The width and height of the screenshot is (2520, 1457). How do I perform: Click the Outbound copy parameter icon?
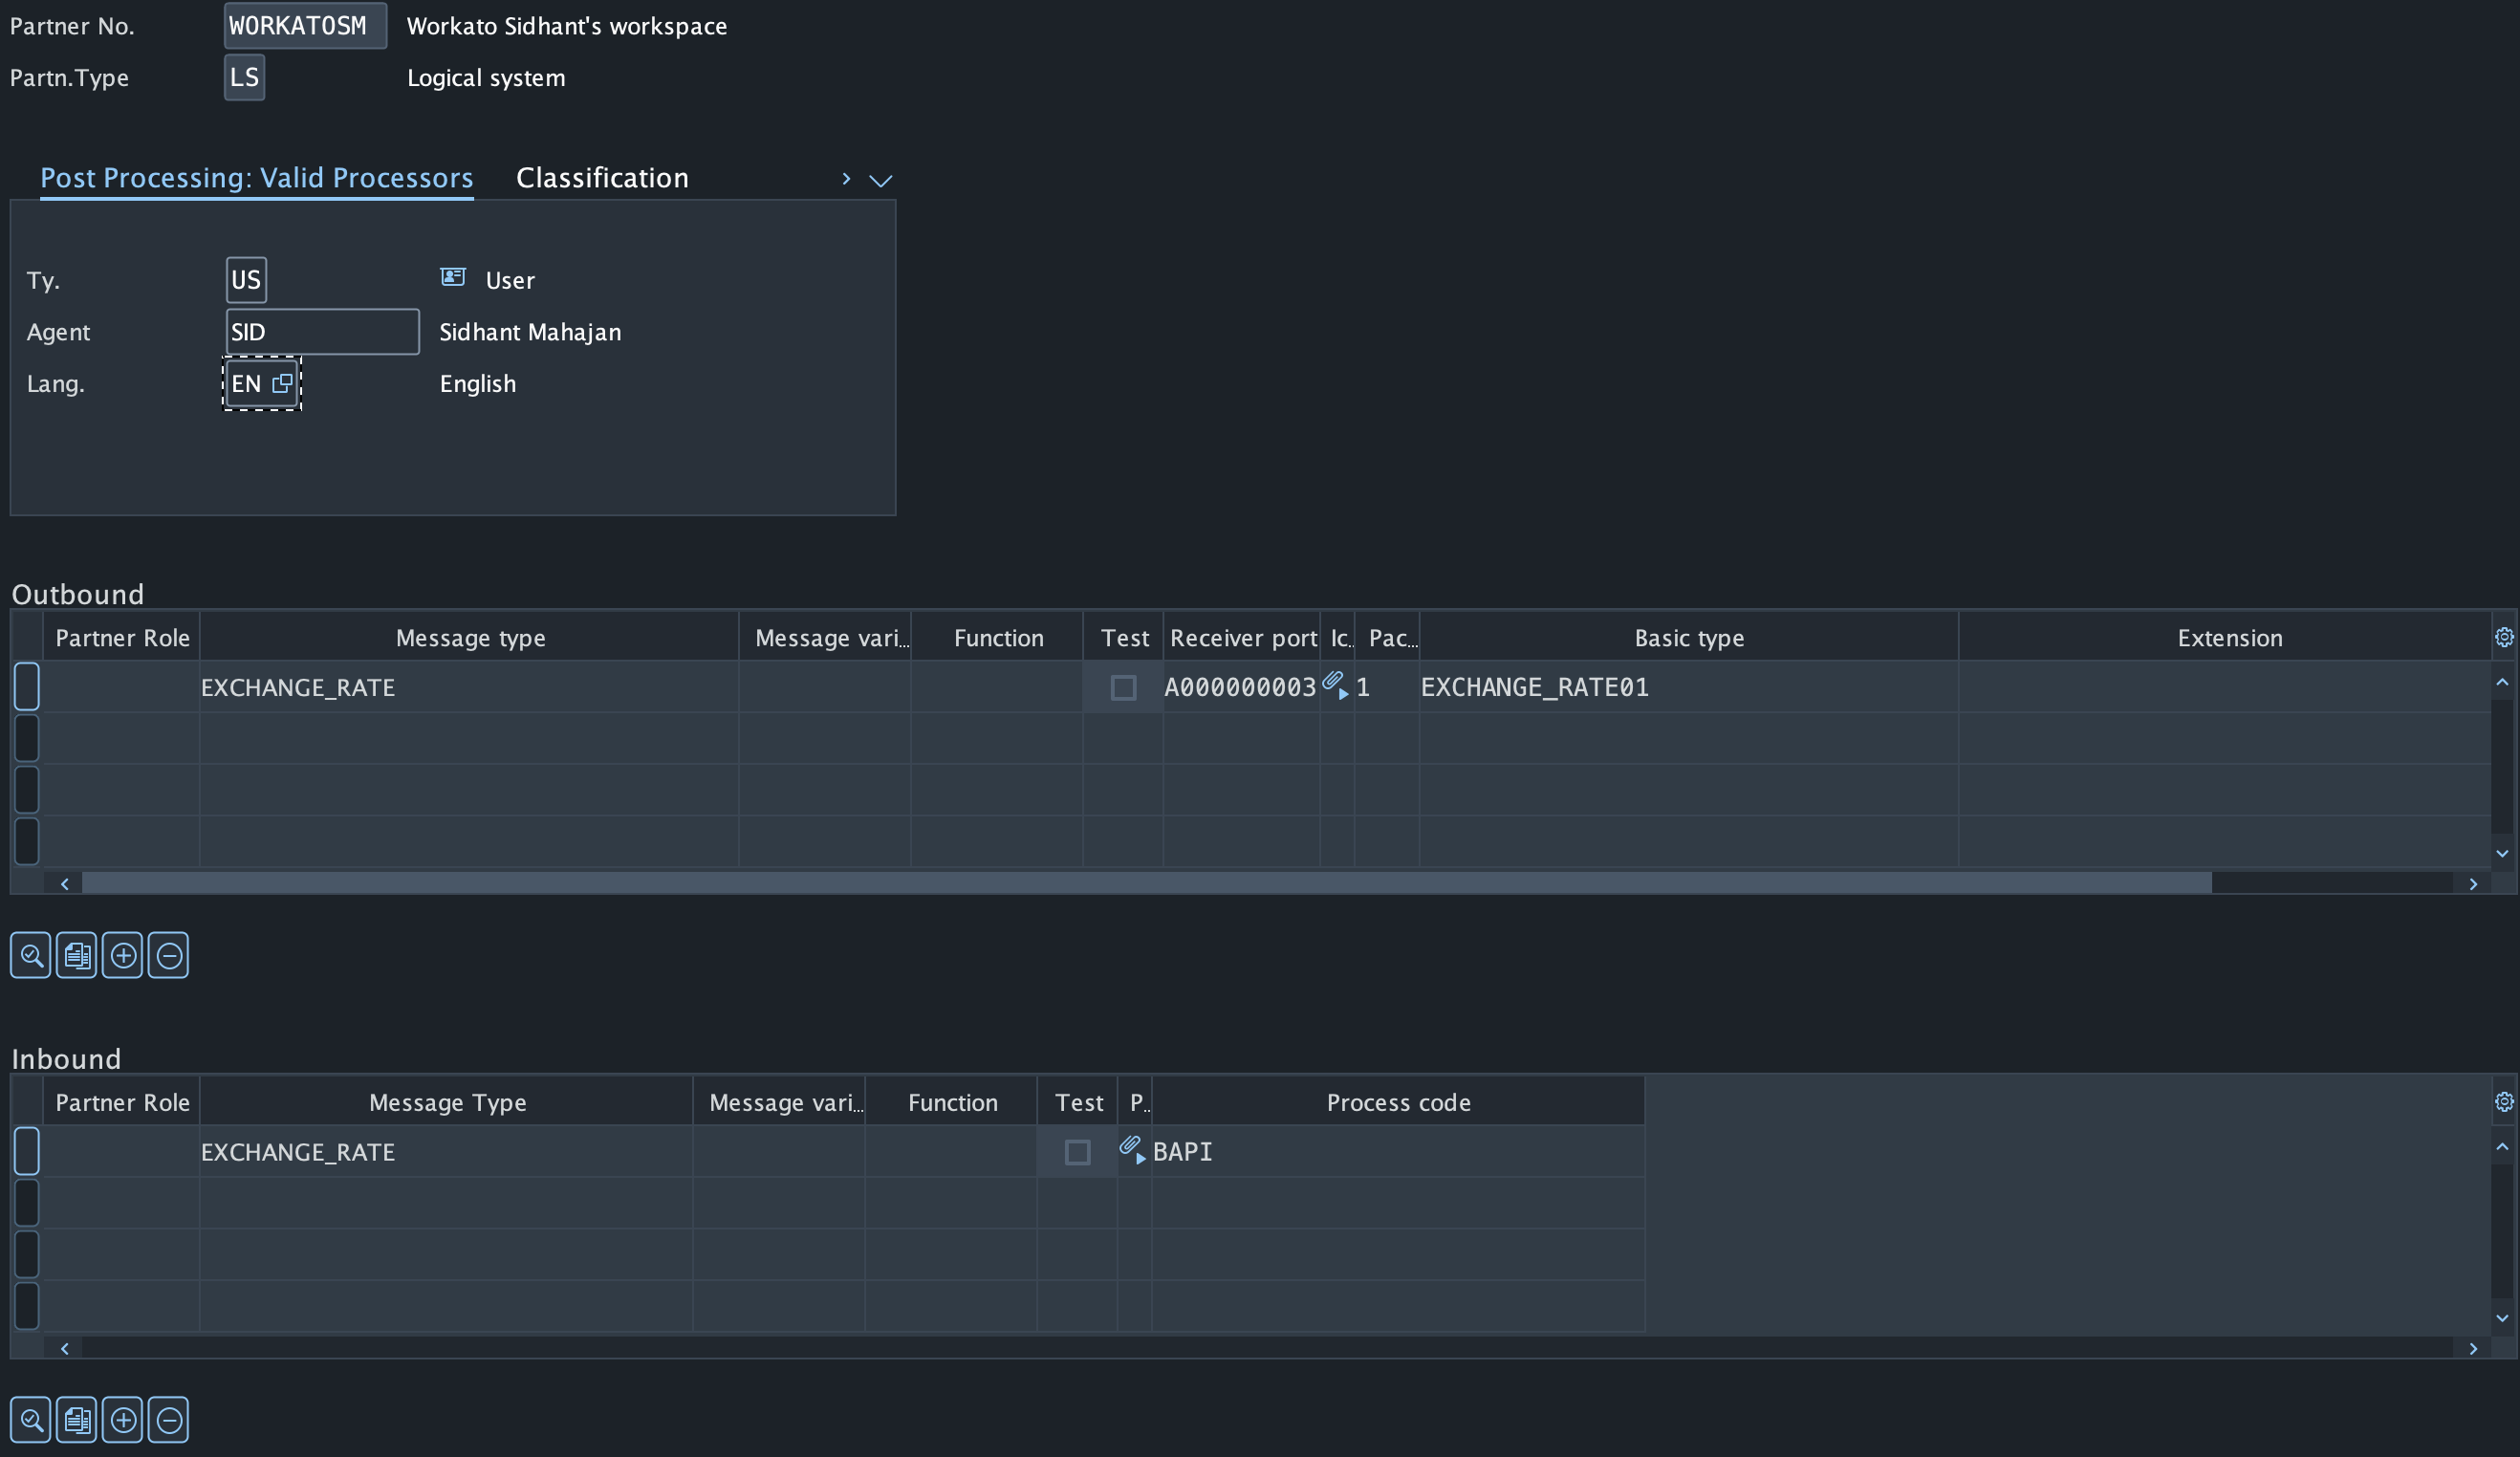77,955
